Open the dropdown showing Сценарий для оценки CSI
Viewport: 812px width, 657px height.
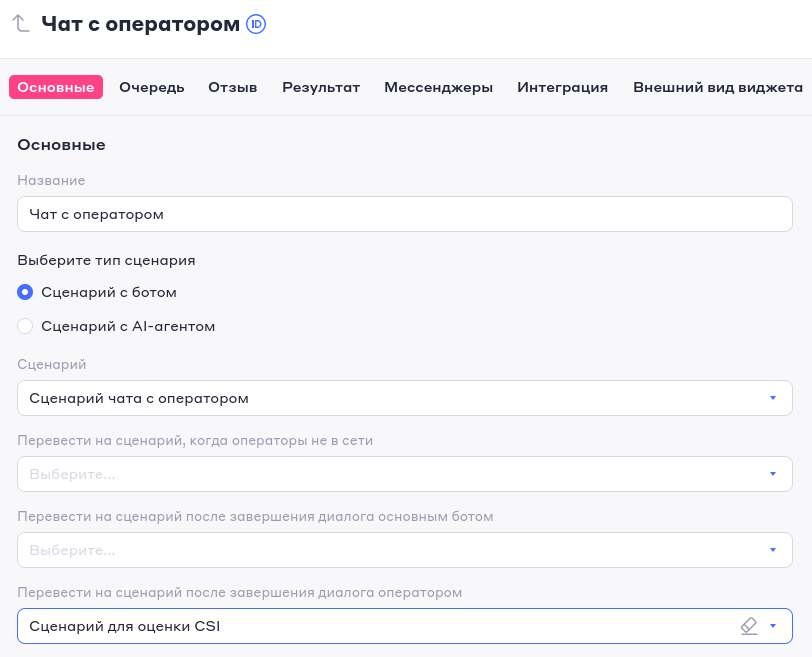coord(405,626)
